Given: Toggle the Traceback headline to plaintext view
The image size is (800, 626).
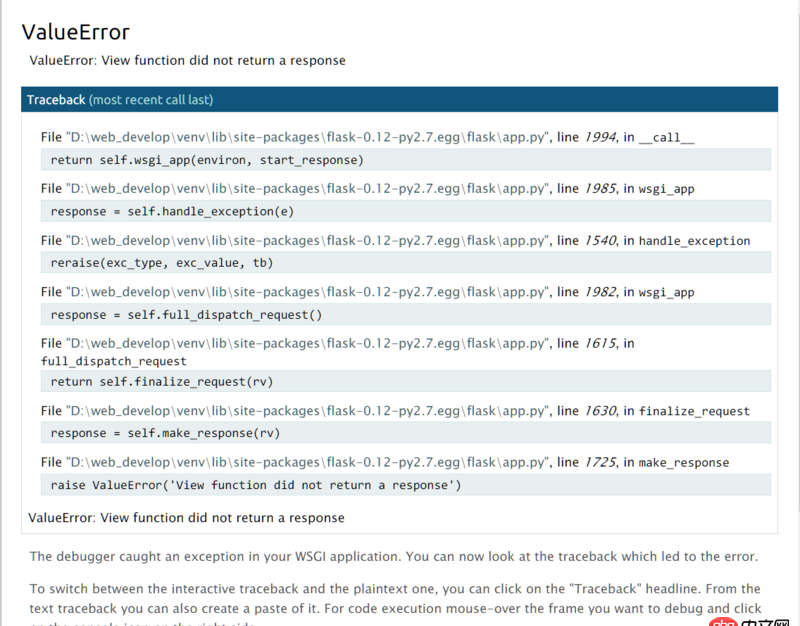Looking at the screenshot, I should click(52, 99).
